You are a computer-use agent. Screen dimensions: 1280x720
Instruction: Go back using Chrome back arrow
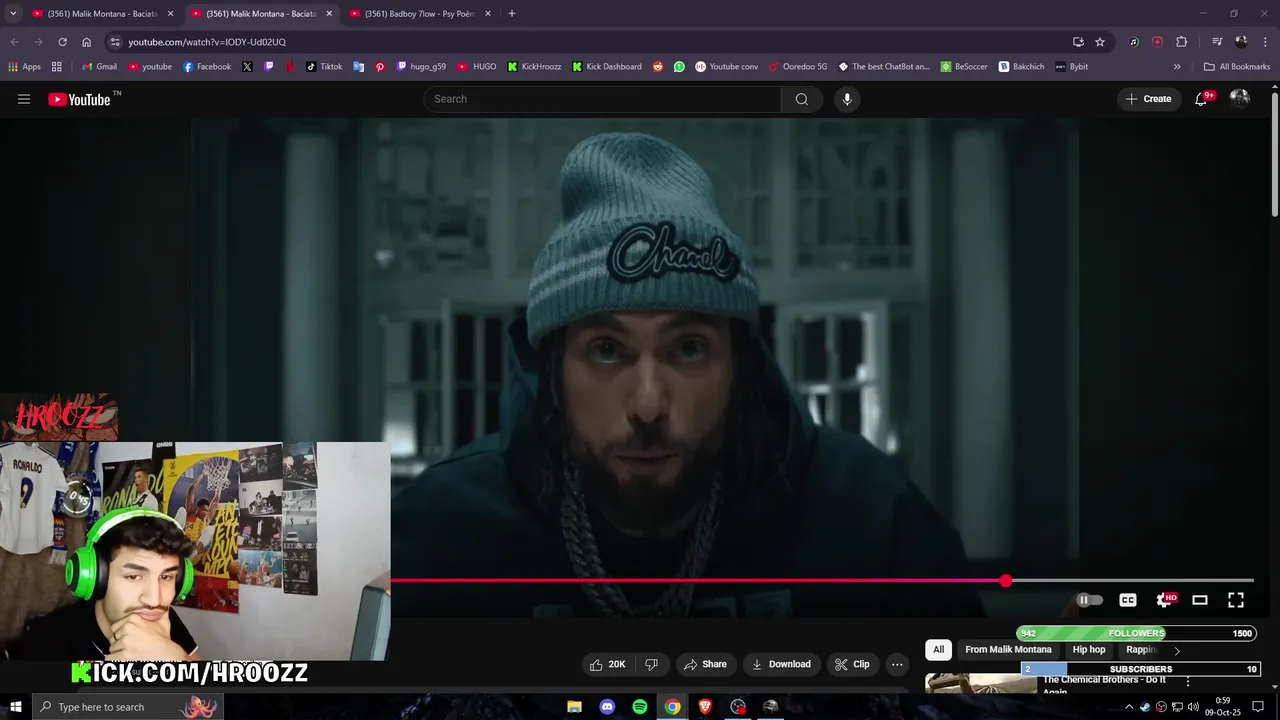click(x=14, y=42)
